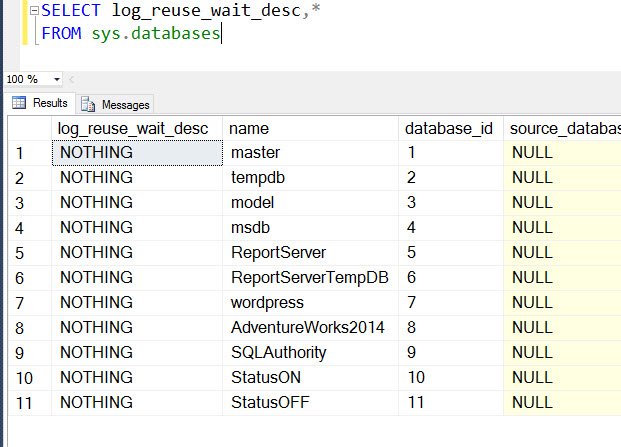
Task: Click the 'ReportServerTempDB' name cell
Action: (310, 278)
